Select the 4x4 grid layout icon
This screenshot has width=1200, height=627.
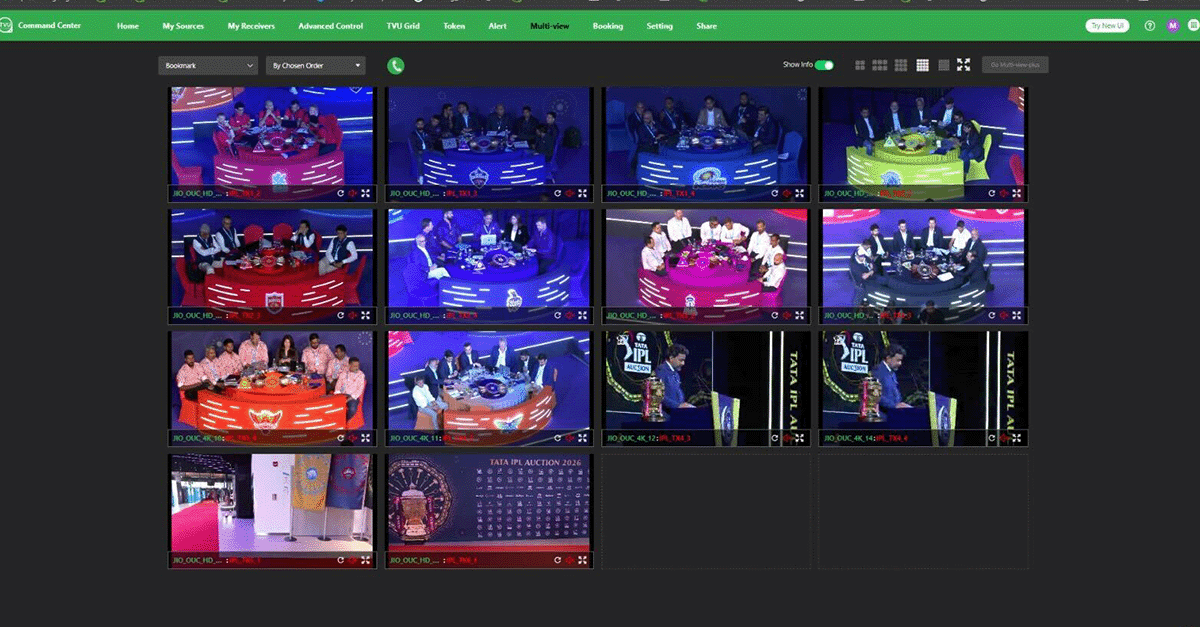[923, 65]
